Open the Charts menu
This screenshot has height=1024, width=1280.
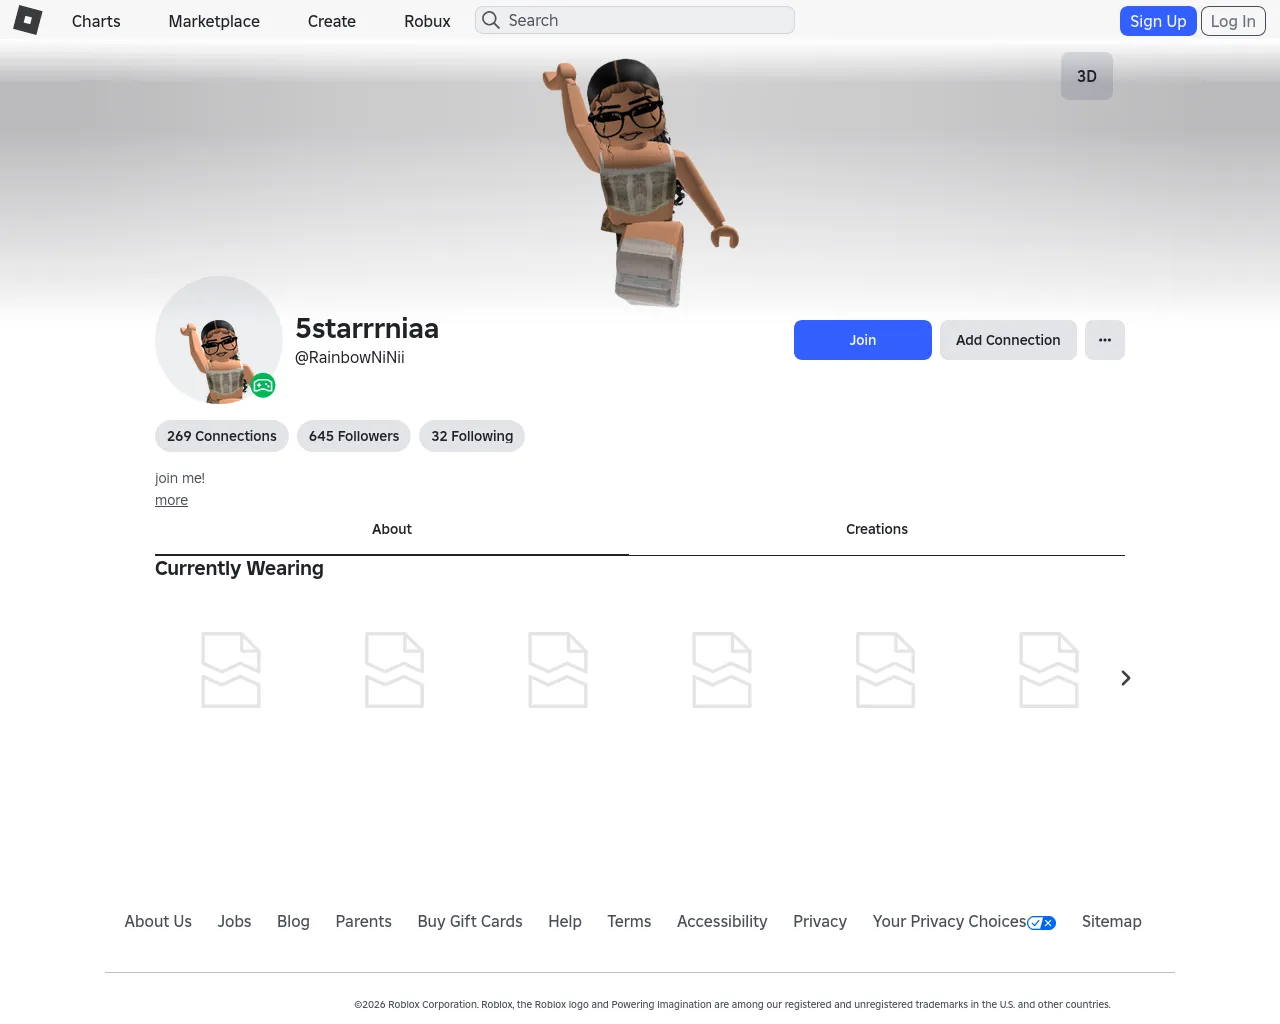click(96, 21)
